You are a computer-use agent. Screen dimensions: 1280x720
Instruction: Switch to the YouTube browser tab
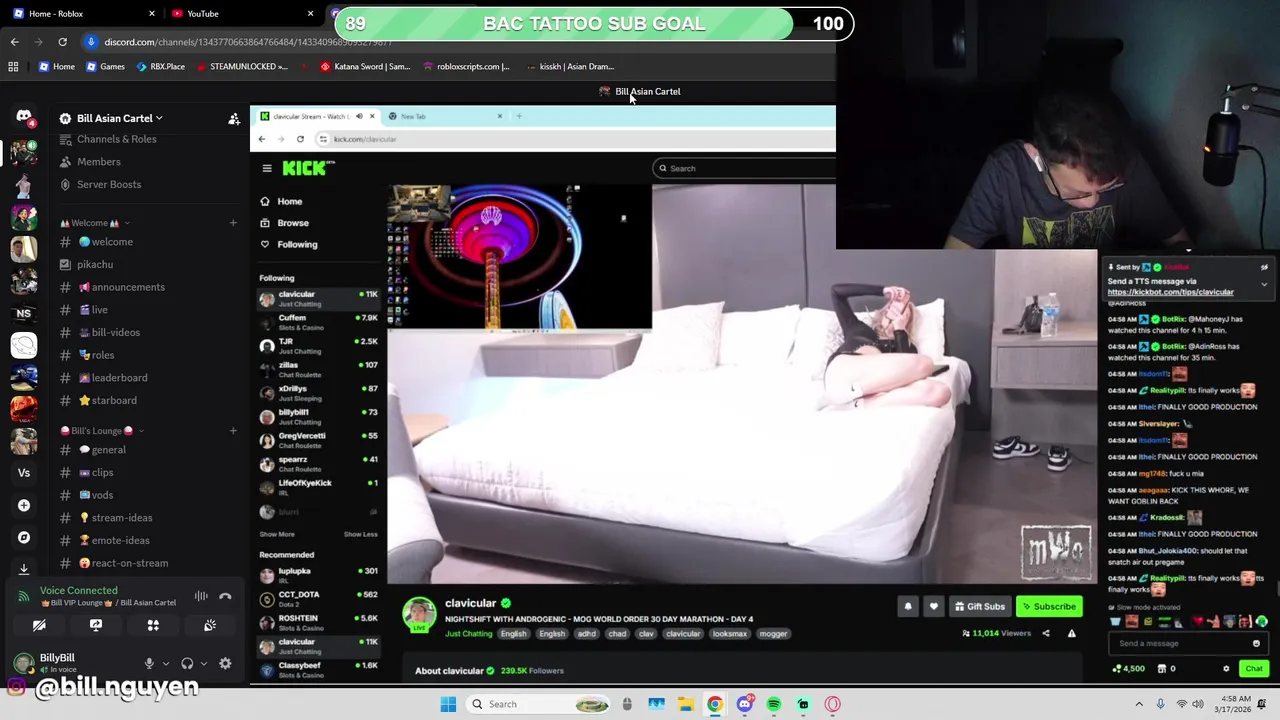pyautogui.click(x=238, y=13)
